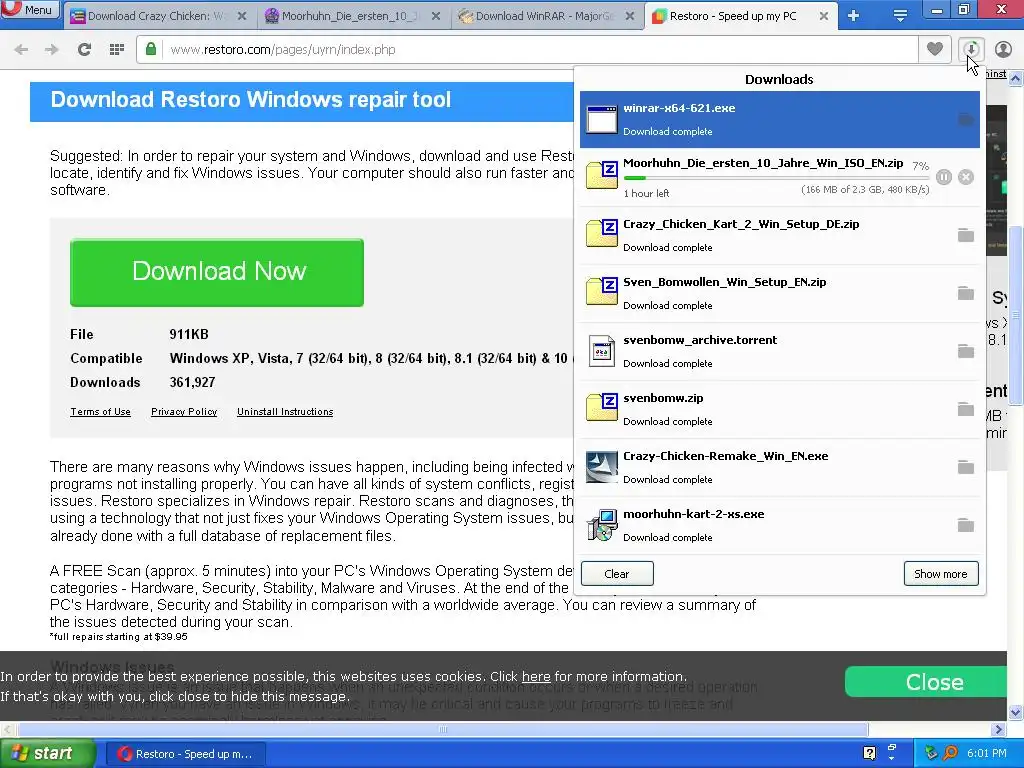Open the Terms of Use link
The width and height of the screenshot is (1024, 768).
point(101,412)
